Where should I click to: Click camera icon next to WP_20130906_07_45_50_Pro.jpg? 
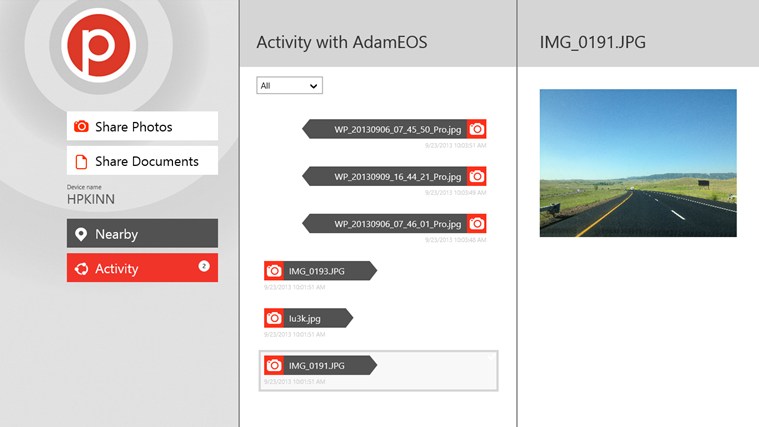477,129
